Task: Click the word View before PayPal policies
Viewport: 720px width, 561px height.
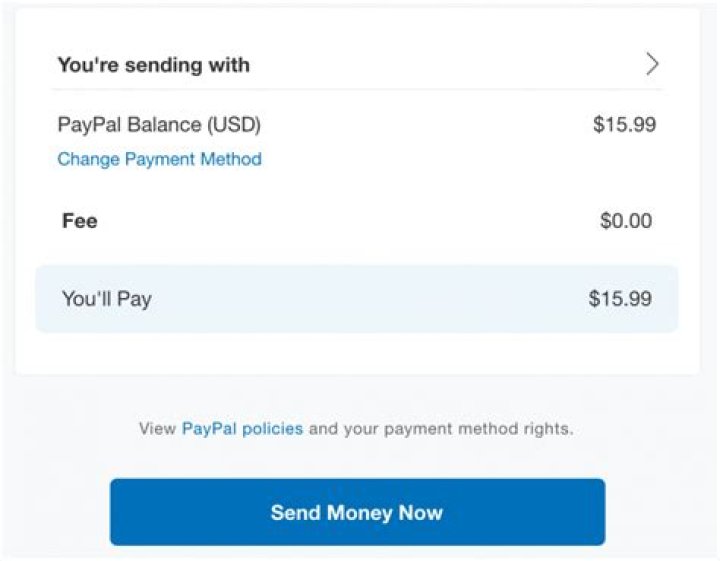Action: tap(157, 429)
